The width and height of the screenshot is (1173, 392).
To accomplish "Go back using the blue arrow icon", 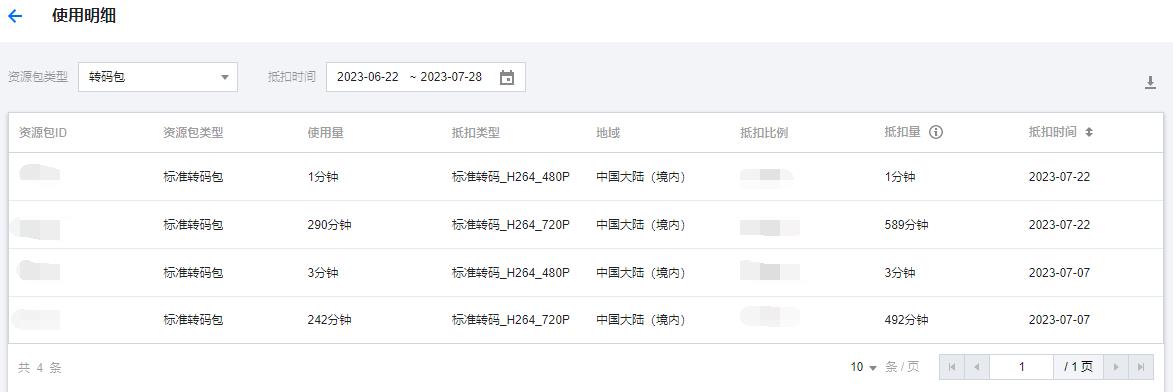I will (15, 16).
